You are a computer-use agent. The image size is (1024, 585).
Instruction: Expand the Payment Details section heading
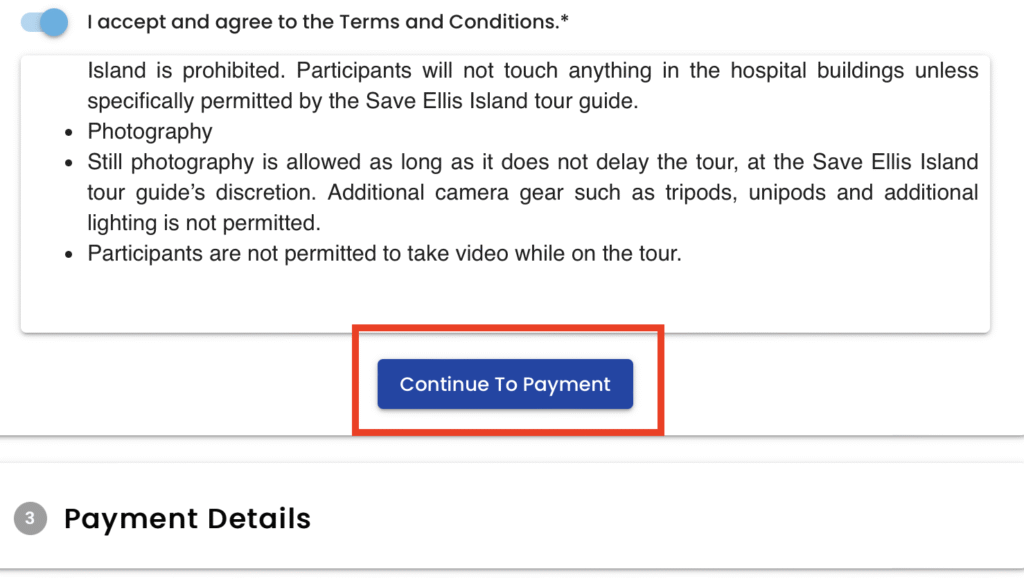pyautogui.click(x=187, y=519)
